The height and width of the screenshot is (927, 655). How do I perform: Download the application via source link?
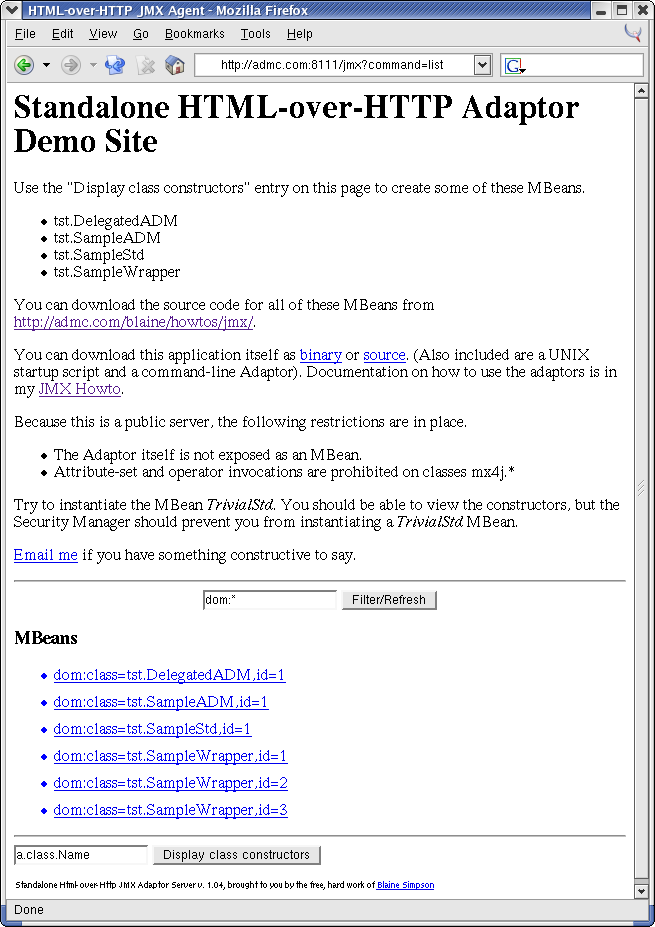coord(384,355)
